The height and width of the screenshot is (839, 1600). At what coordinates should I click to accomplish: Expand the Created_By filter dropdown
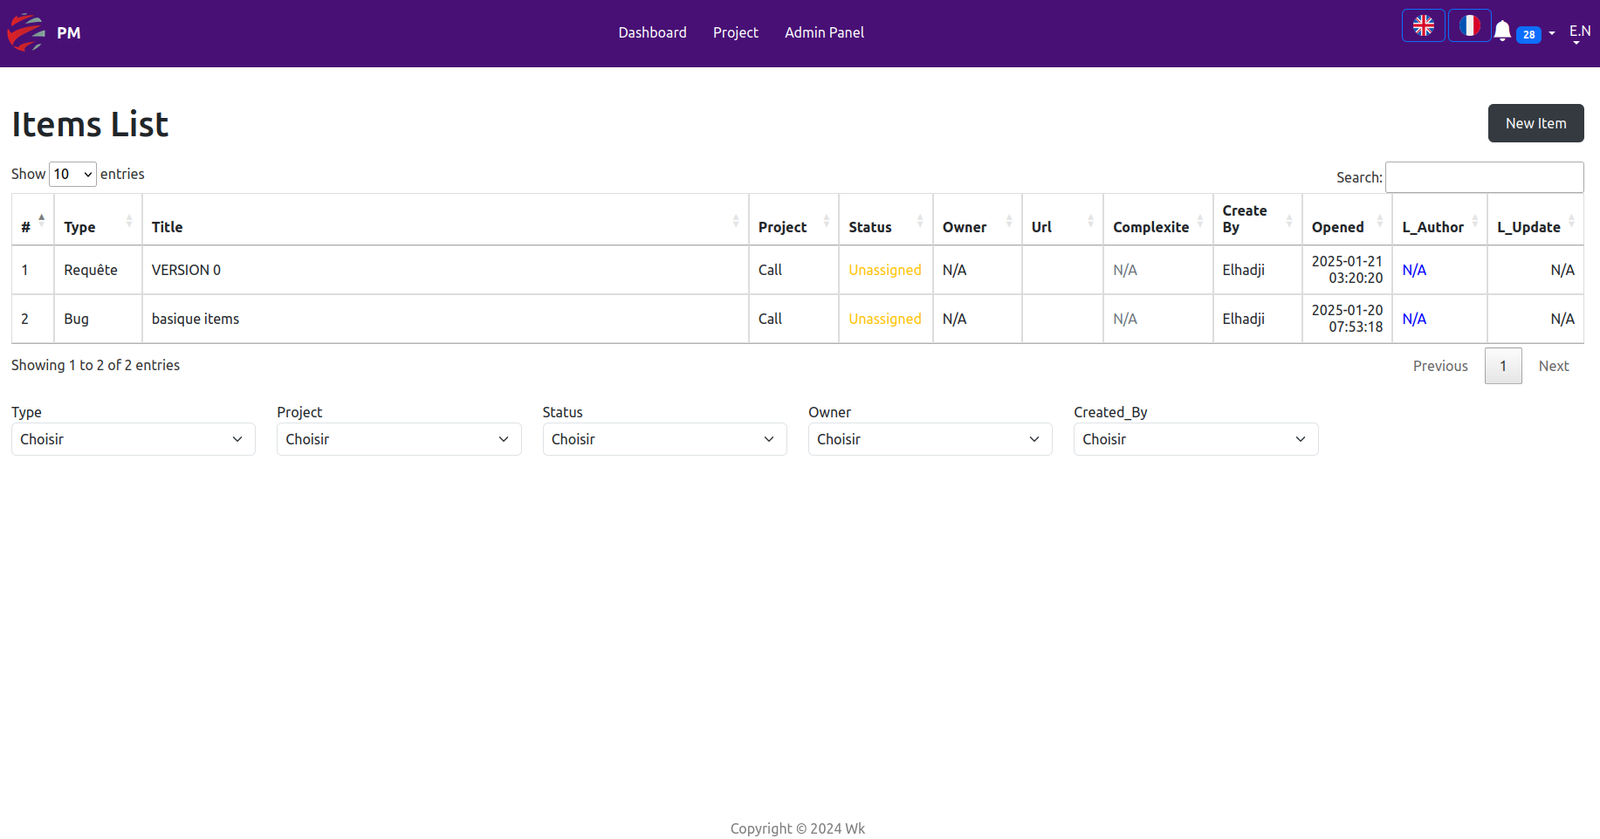point(1195,439)
